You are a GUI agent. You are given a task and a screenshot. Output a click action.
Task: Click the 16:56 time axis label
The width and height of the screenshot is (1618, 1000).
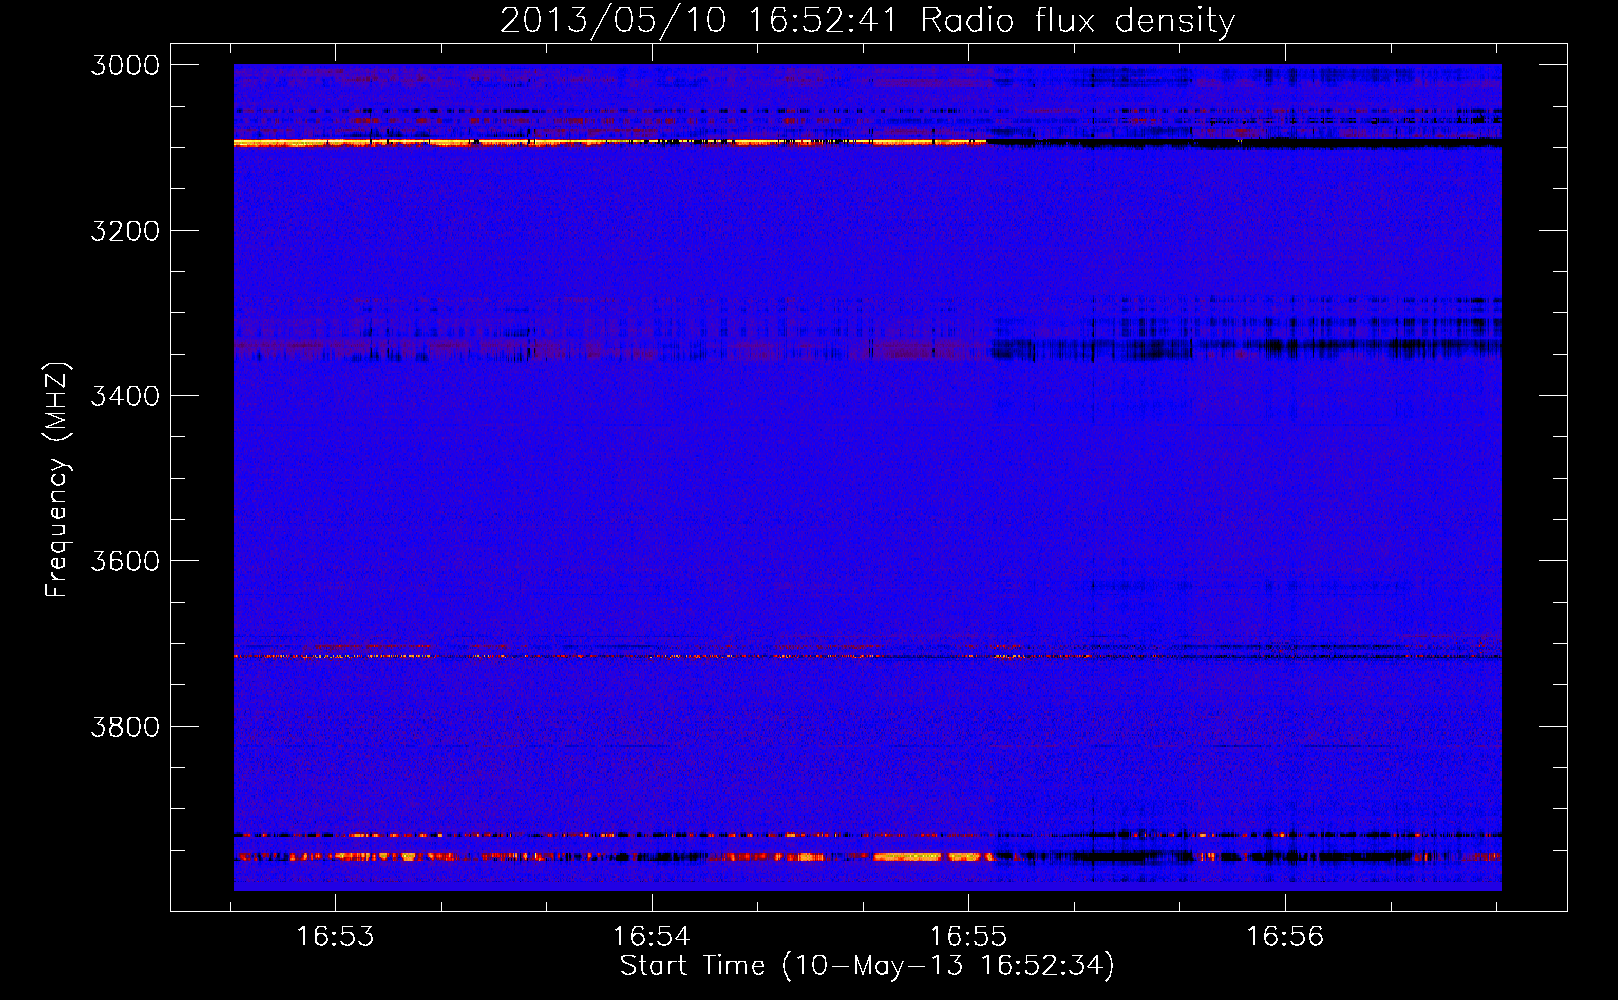[1285, 936]
